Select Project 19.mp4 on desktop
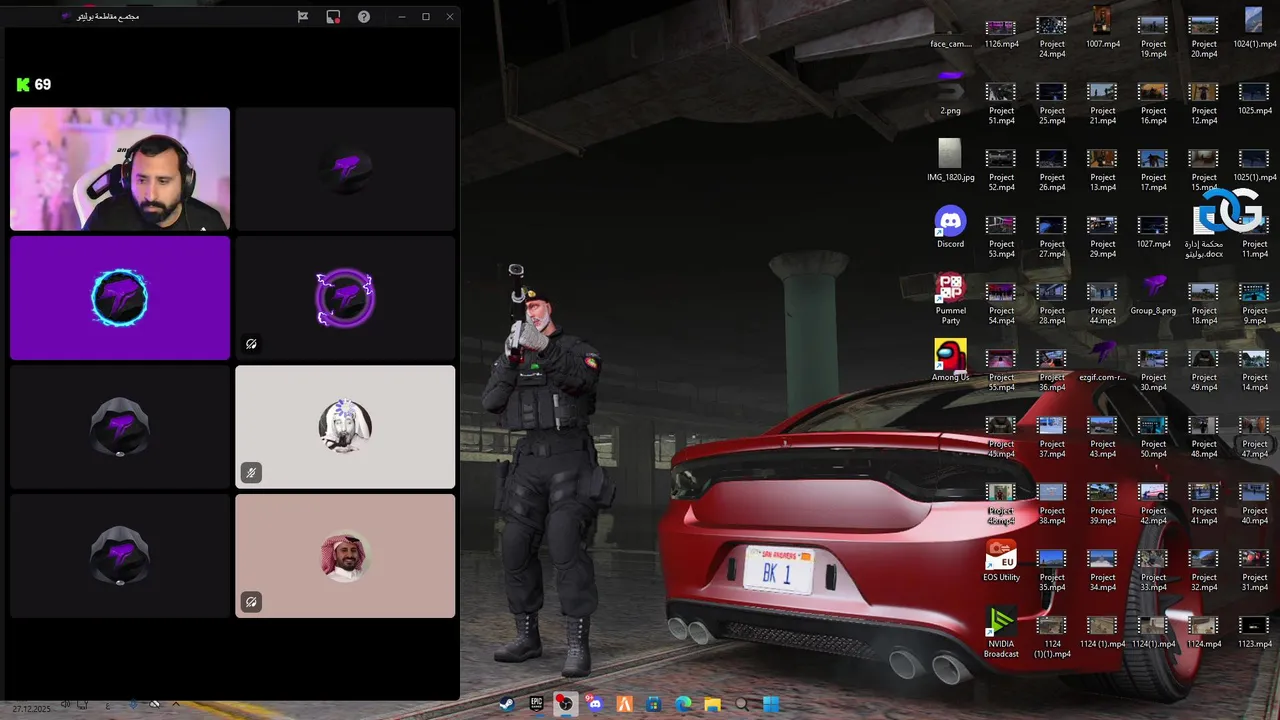The image size is (1280, 720). pyautogui.click(x=1153, y=38)
